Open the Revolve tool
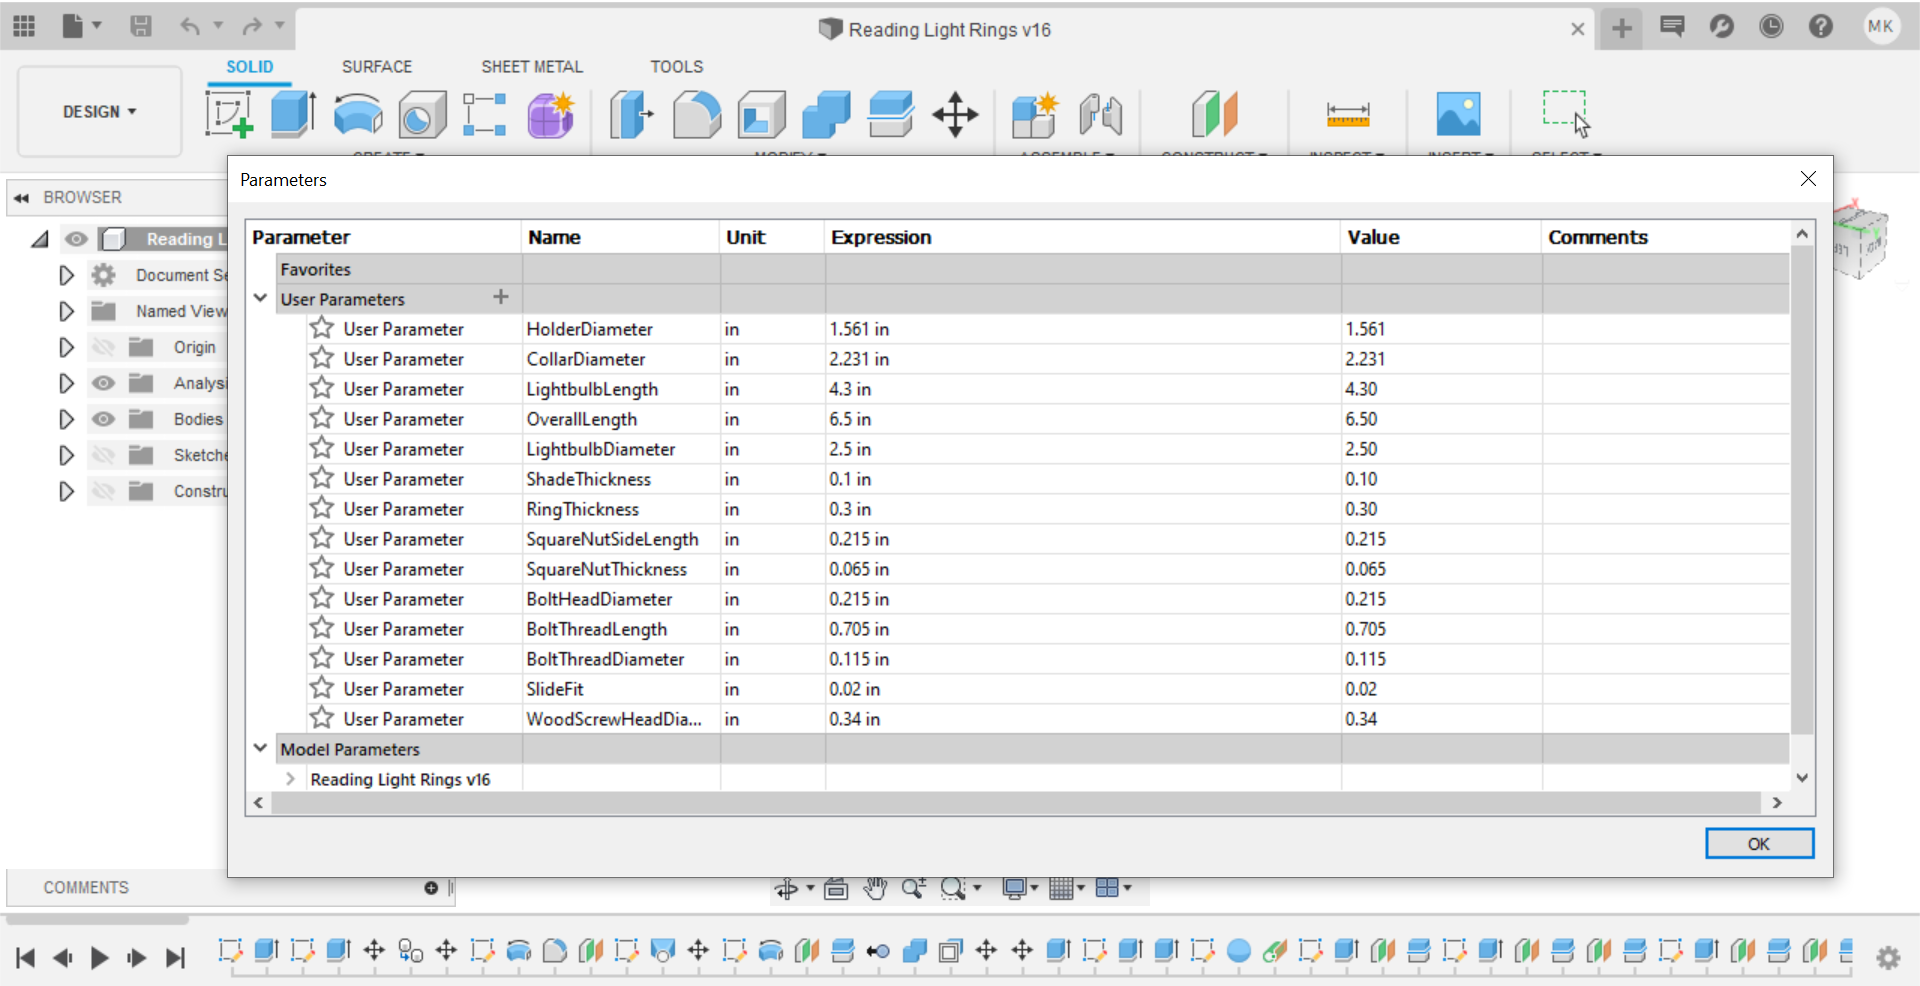 358,114
